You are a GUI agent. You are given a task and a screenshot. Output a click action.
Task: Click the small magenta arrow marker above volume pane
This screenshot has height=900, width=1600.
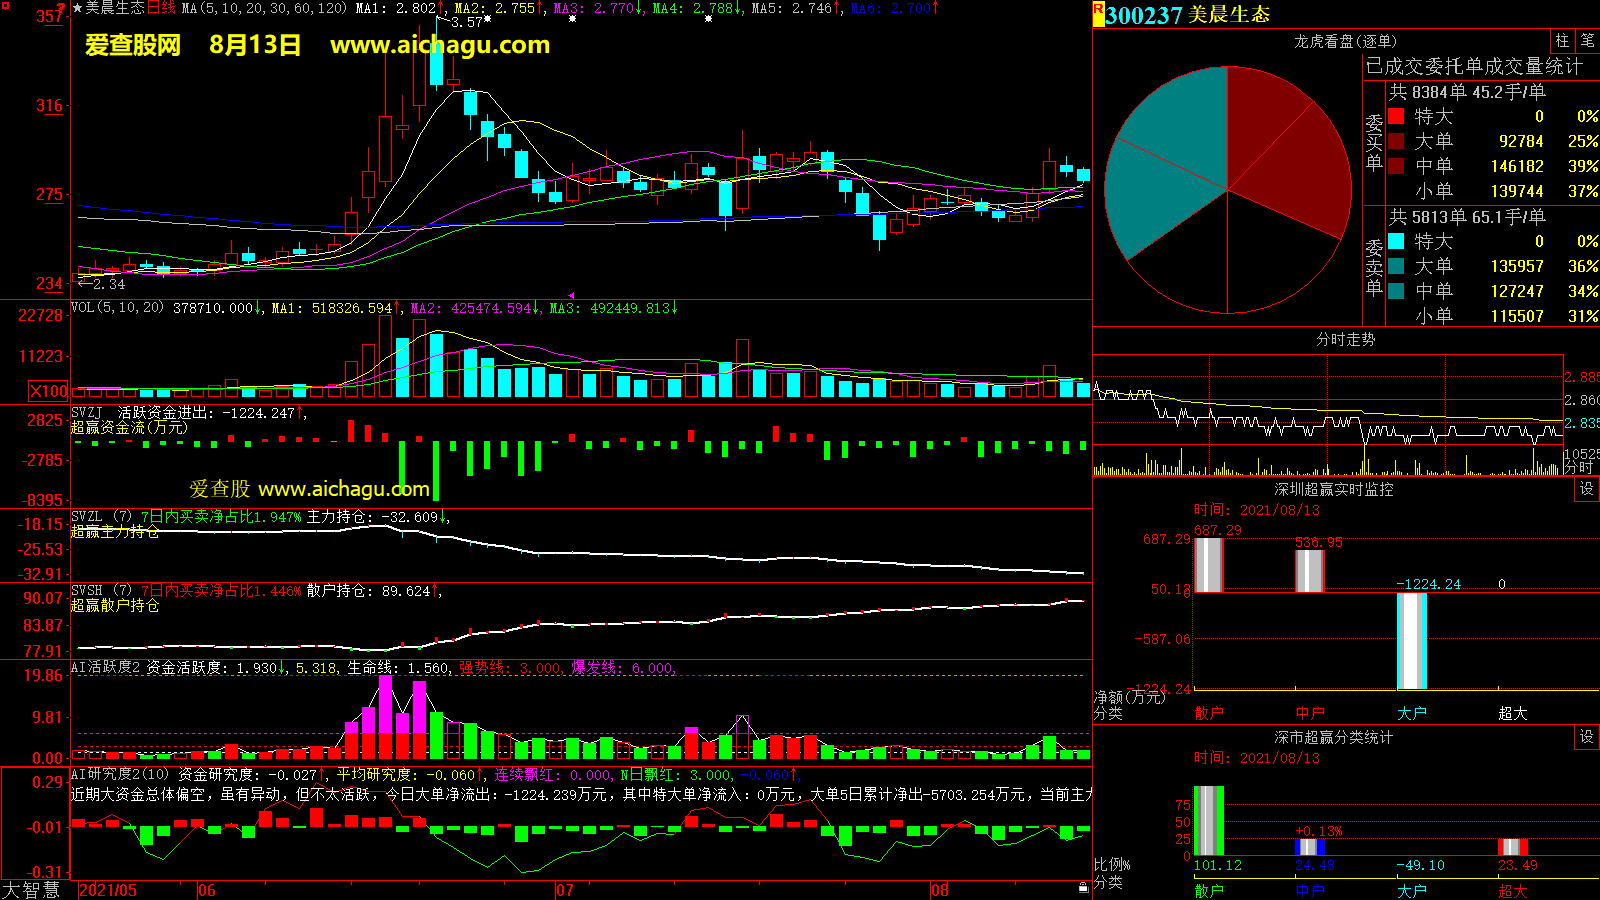pos(571,295)
